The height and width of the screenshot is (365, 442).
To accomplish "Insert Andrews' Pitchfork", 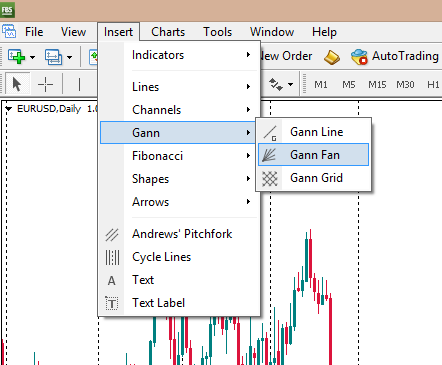I will (179, 234).
